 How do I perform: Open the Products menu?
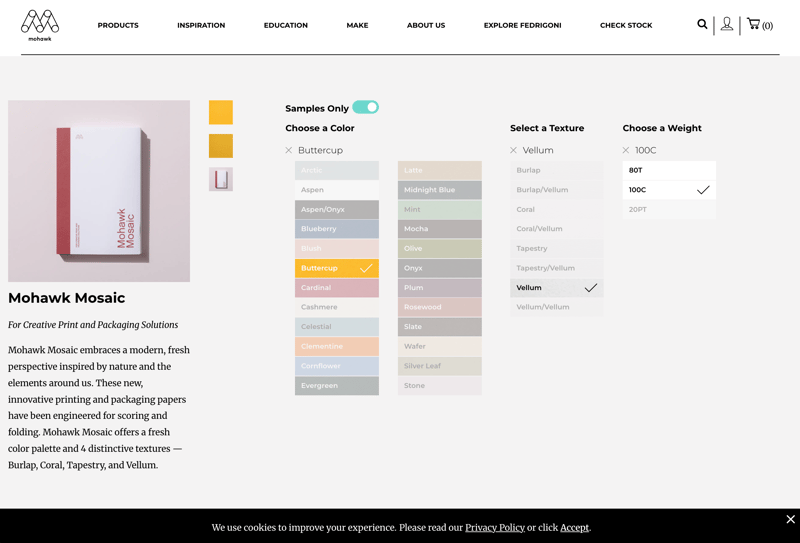tap(118, 25)
